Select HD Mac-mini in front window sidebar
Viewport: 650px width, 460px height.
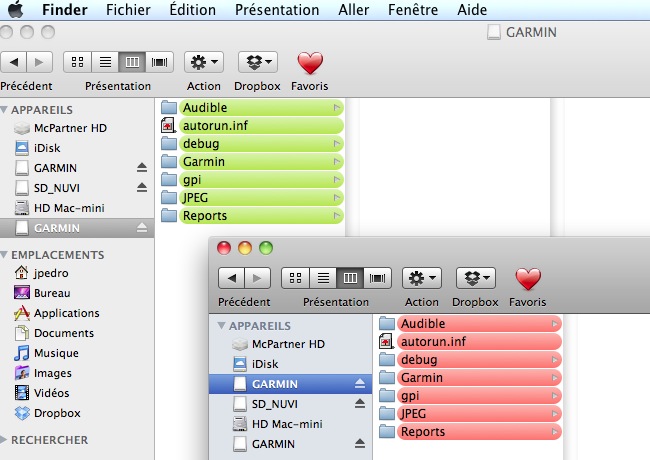291,424
